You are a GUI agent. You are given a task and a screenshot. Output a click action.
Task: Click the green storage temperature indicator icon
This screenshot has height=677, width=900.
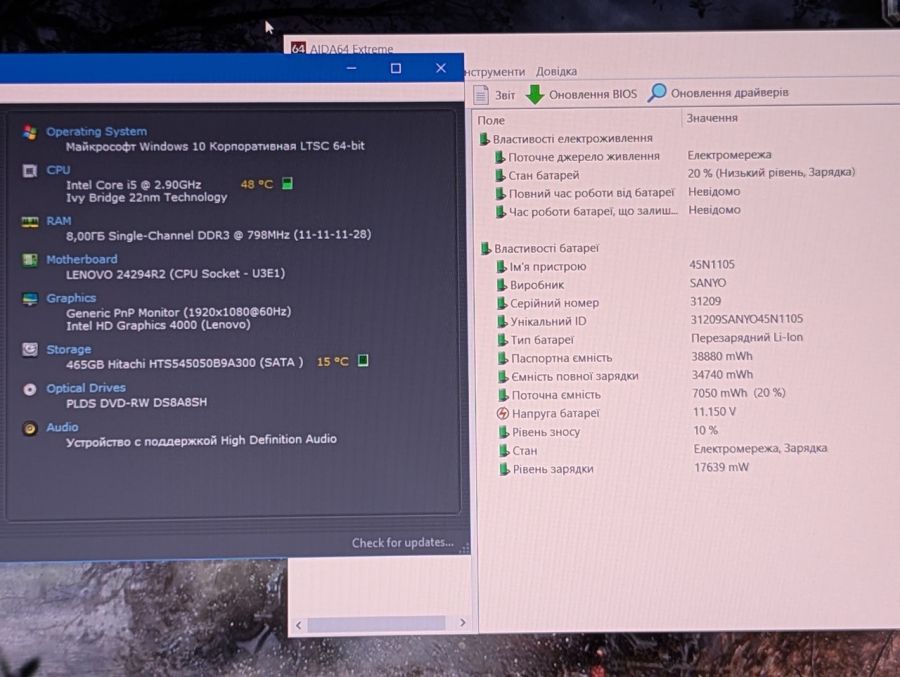363,360
